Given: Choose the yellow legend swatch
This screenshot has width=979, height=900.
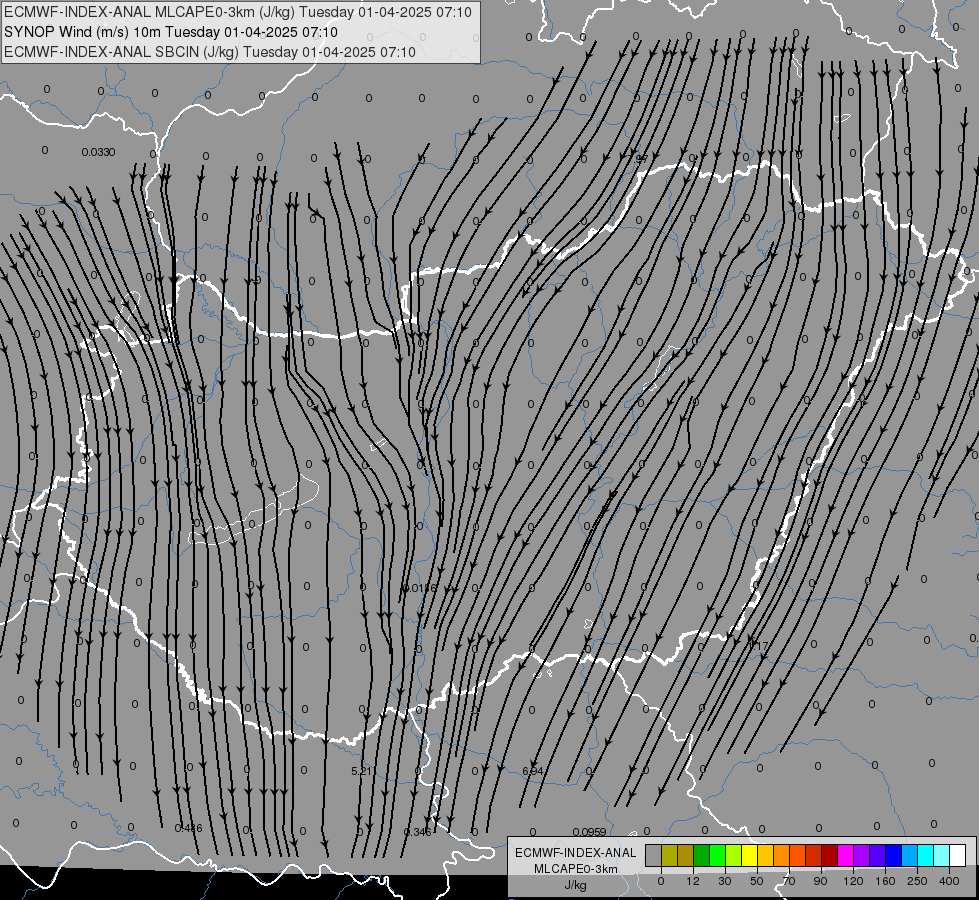Looking at the screenshot, I should click(749, 855).
